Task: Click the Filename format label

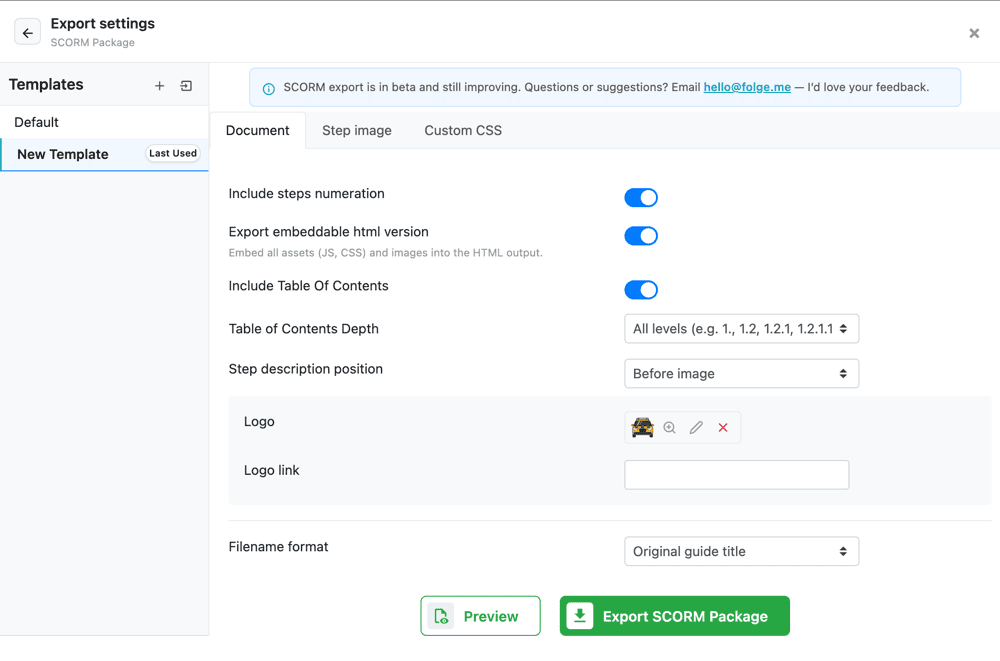Action: tap(278, 547)
